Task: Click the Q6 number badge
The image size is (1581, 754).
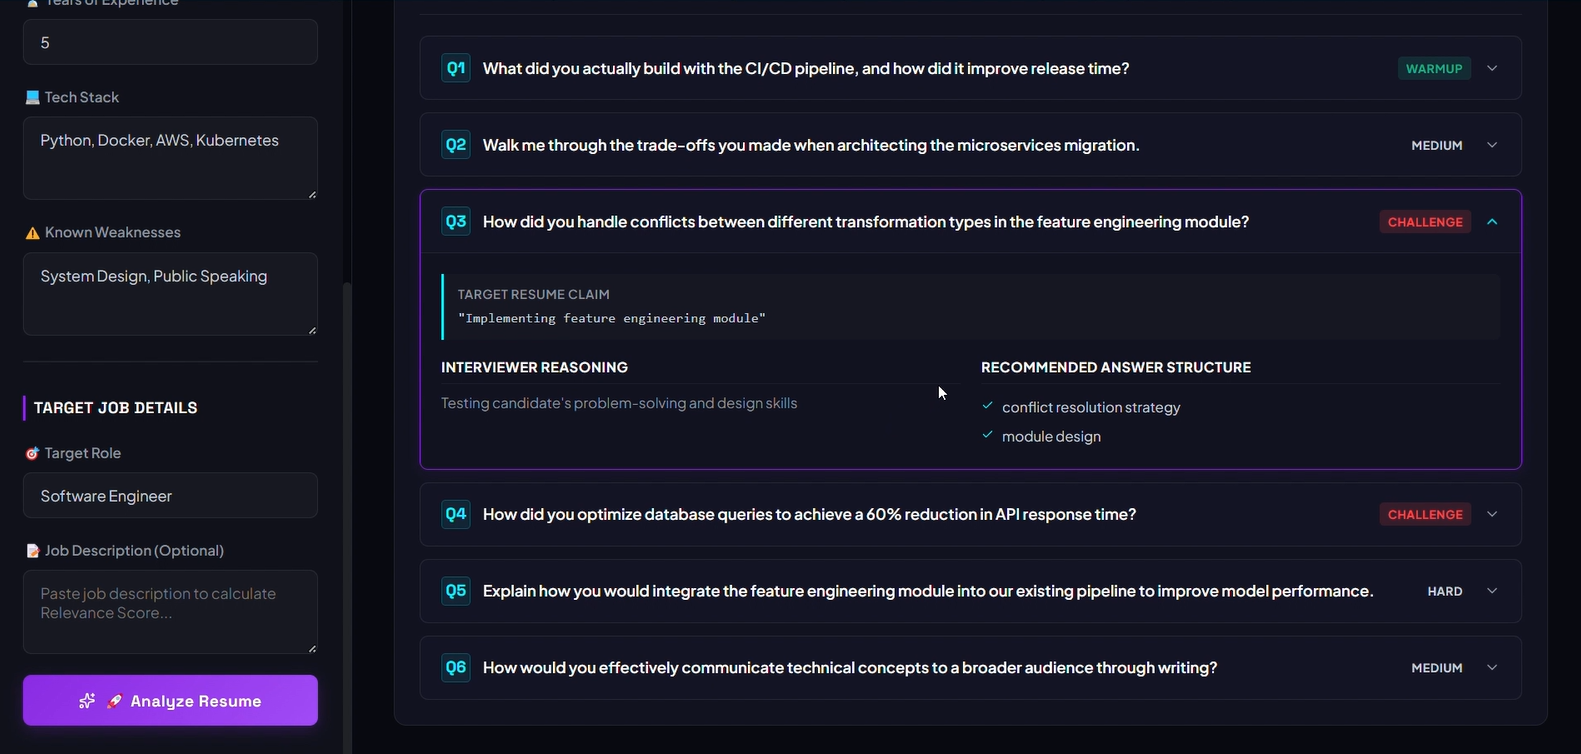Action: [x=456, y=668]
